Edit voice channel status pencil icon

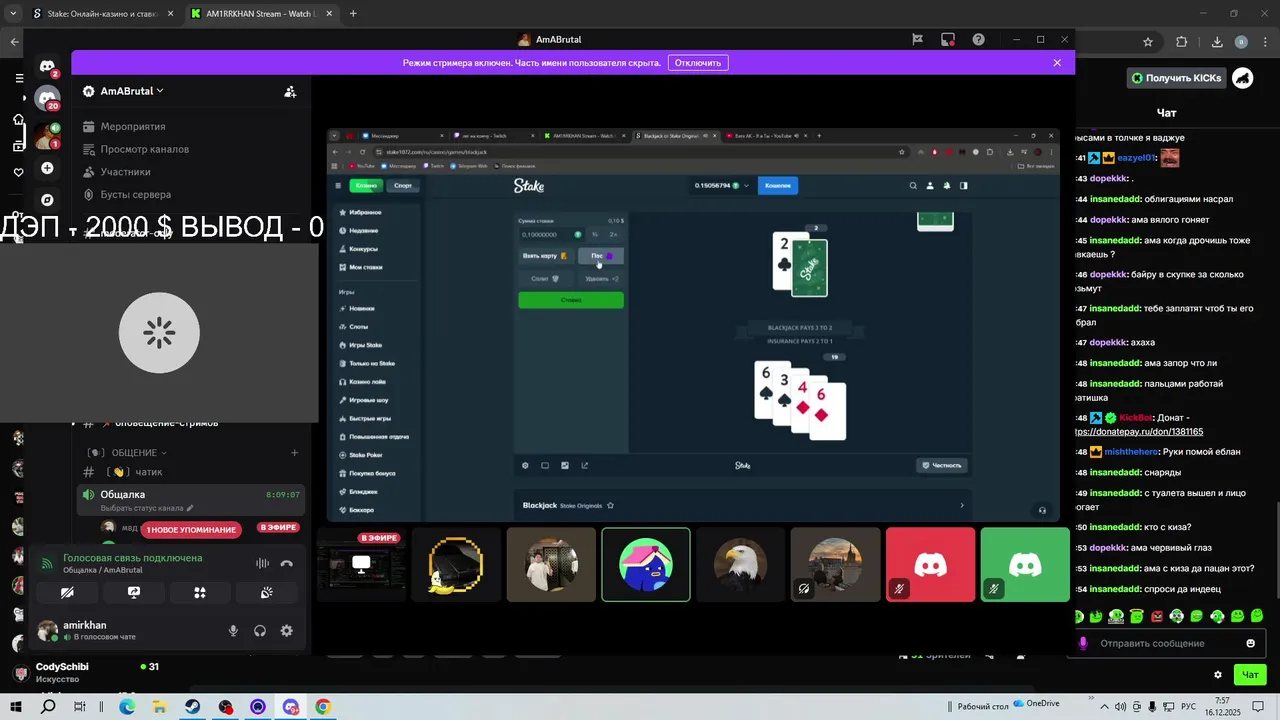190,508
